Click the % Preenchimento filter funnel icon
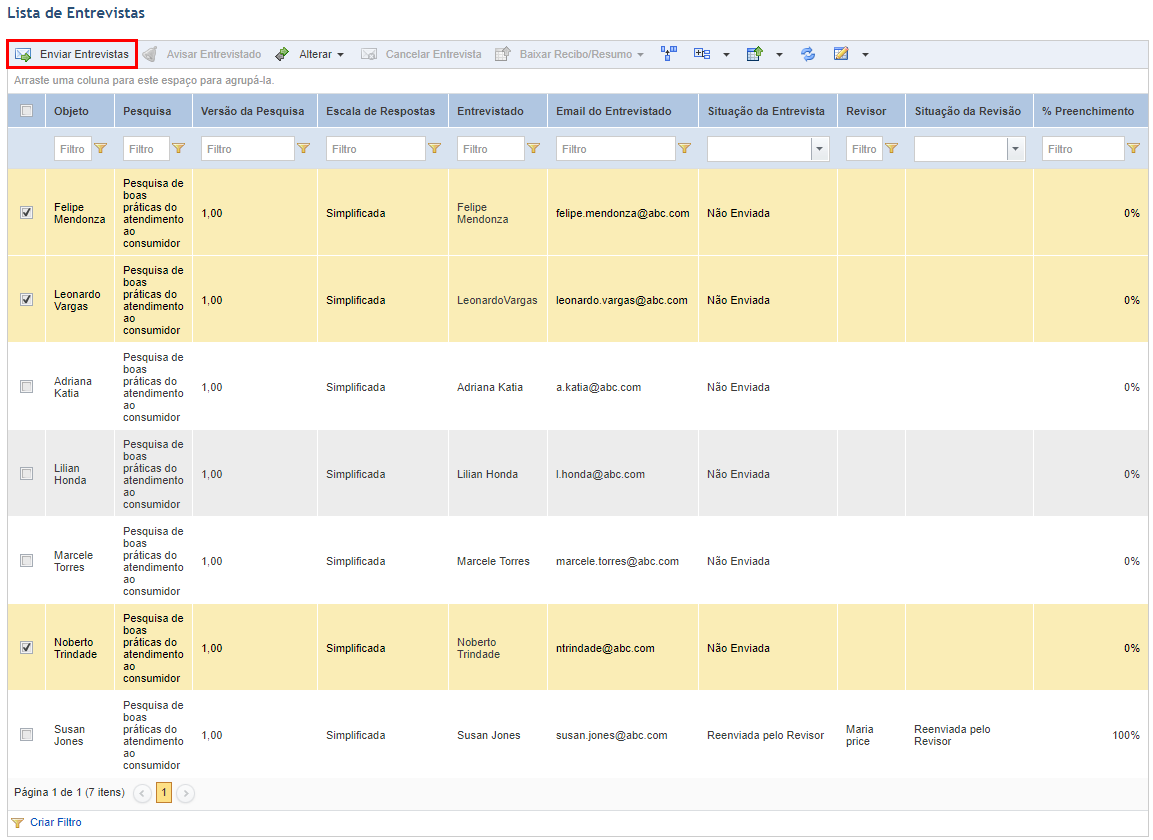This screenshot has width=1153, height=840. click(1134, 149)
